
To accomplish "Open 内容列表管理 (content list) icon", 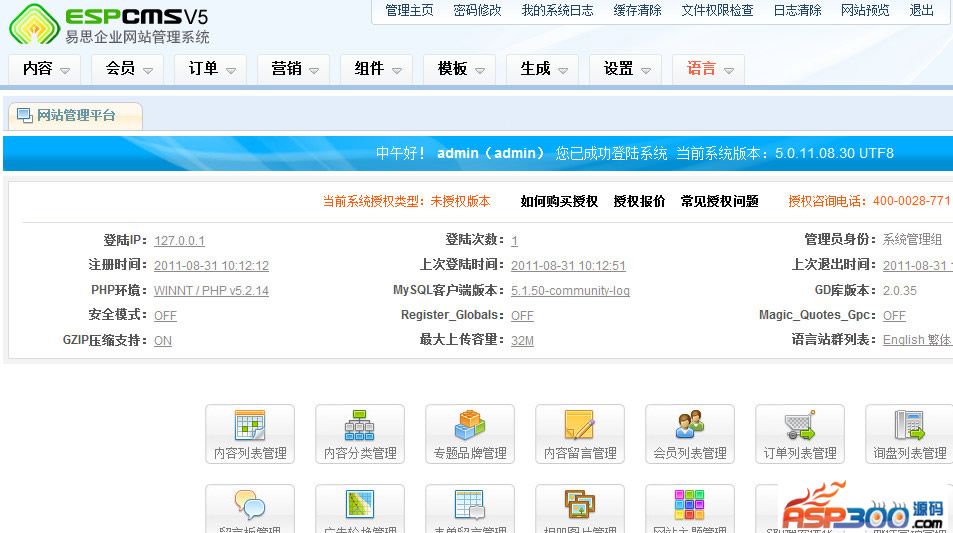I will tap(250, 434).
